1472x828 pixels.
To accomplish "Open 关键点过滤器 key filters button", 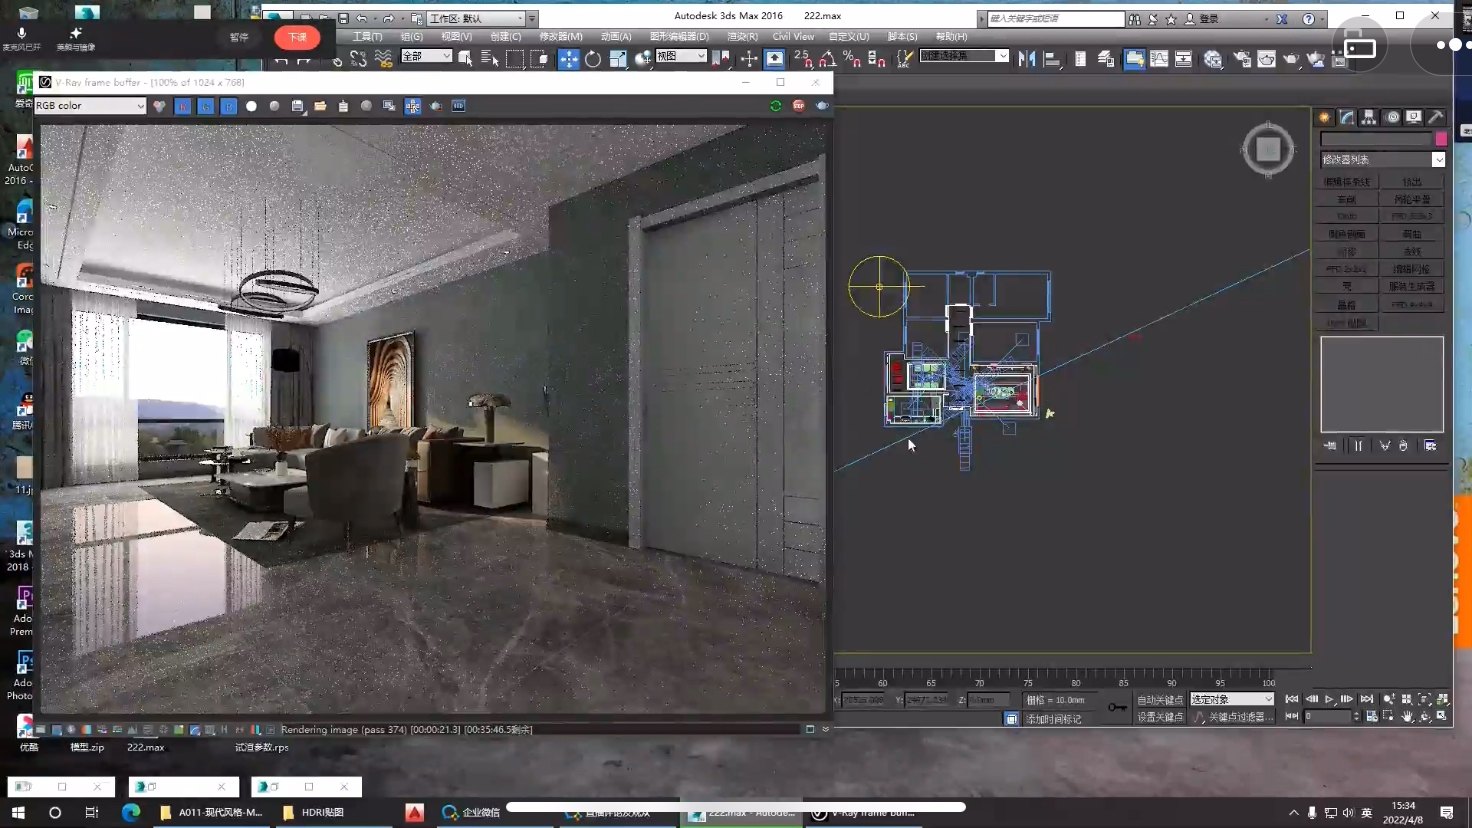I will click(1241, 716).
